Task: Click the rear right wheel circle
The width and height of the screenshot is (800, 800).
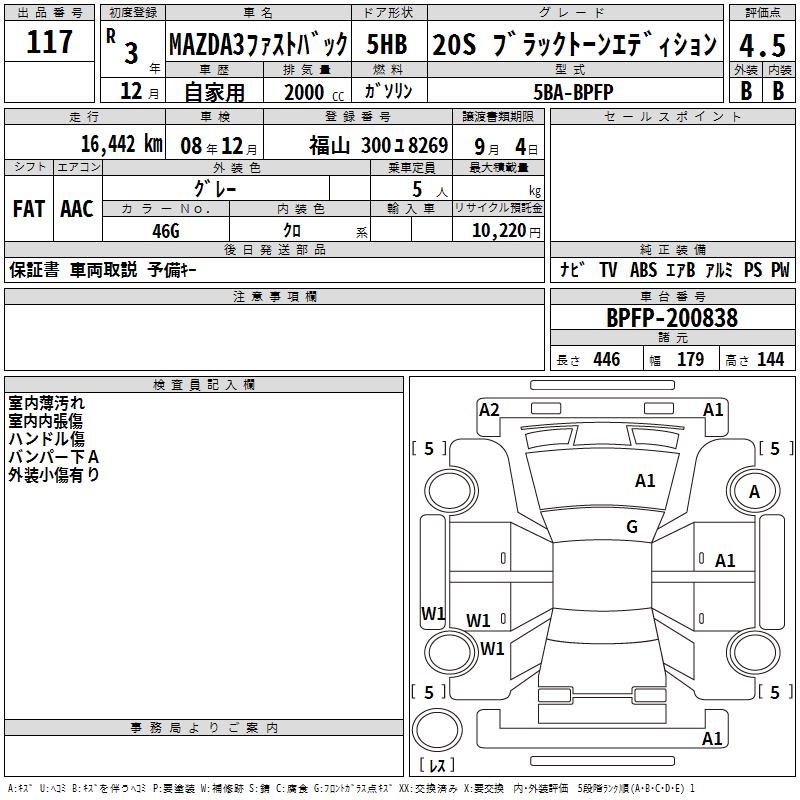Action: 753,652
